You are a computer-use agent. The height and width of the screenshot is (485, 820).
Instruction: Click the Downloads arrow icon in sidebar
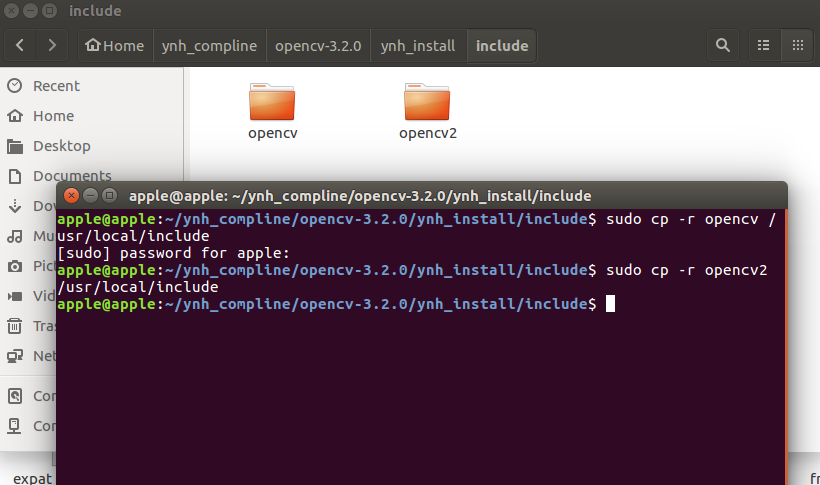click(15, 206)
